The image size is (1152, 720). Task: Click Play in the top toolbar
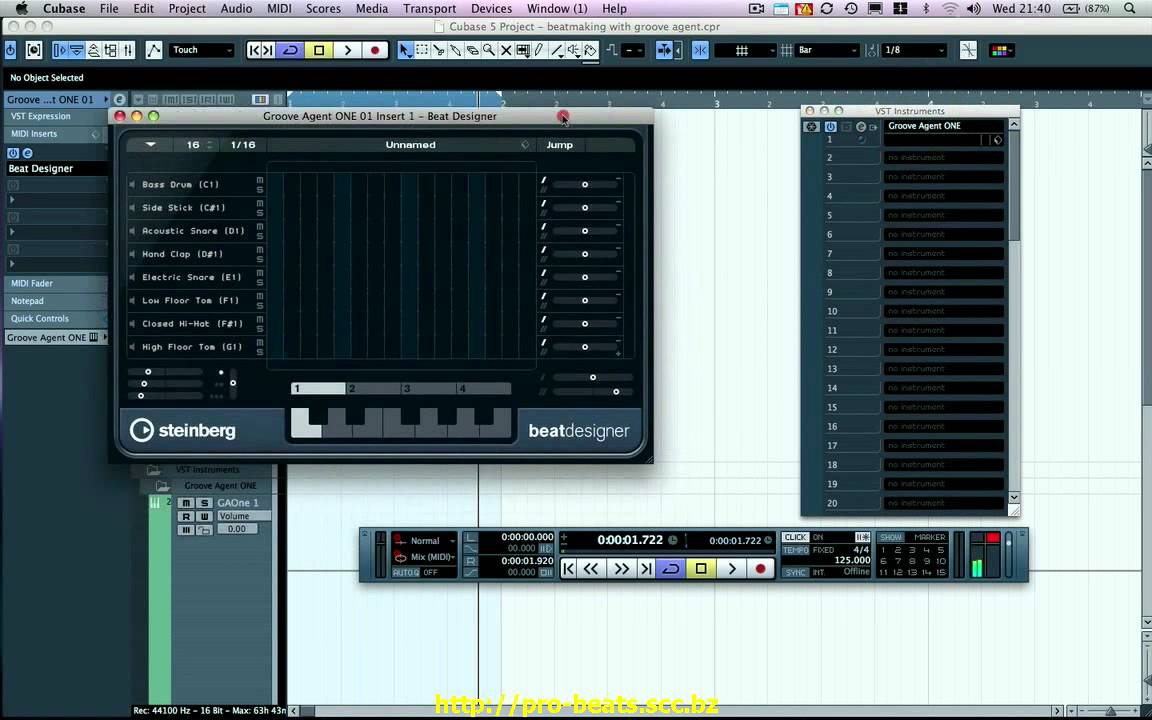point(348,50)
